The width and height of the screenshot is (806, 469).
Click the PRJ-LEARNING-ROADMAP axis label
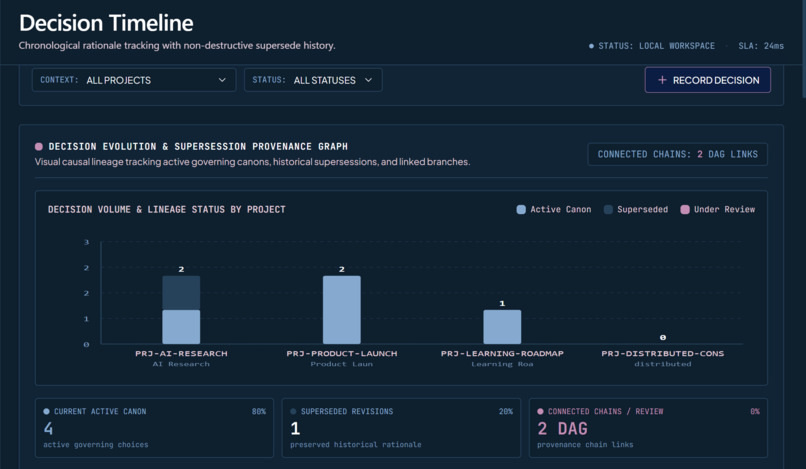click(502, 353)
